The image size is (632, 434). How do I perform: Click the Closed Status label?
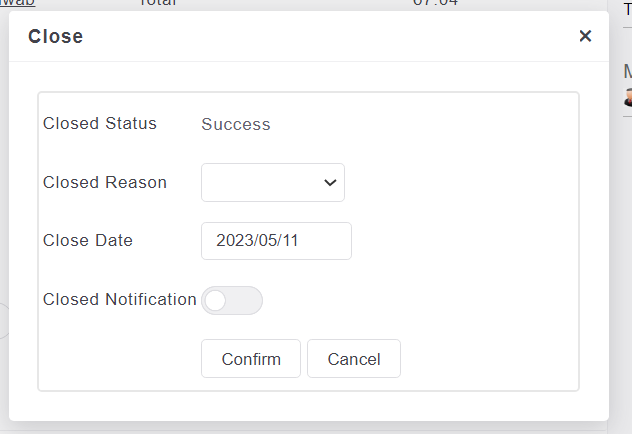tap(100, 123)
